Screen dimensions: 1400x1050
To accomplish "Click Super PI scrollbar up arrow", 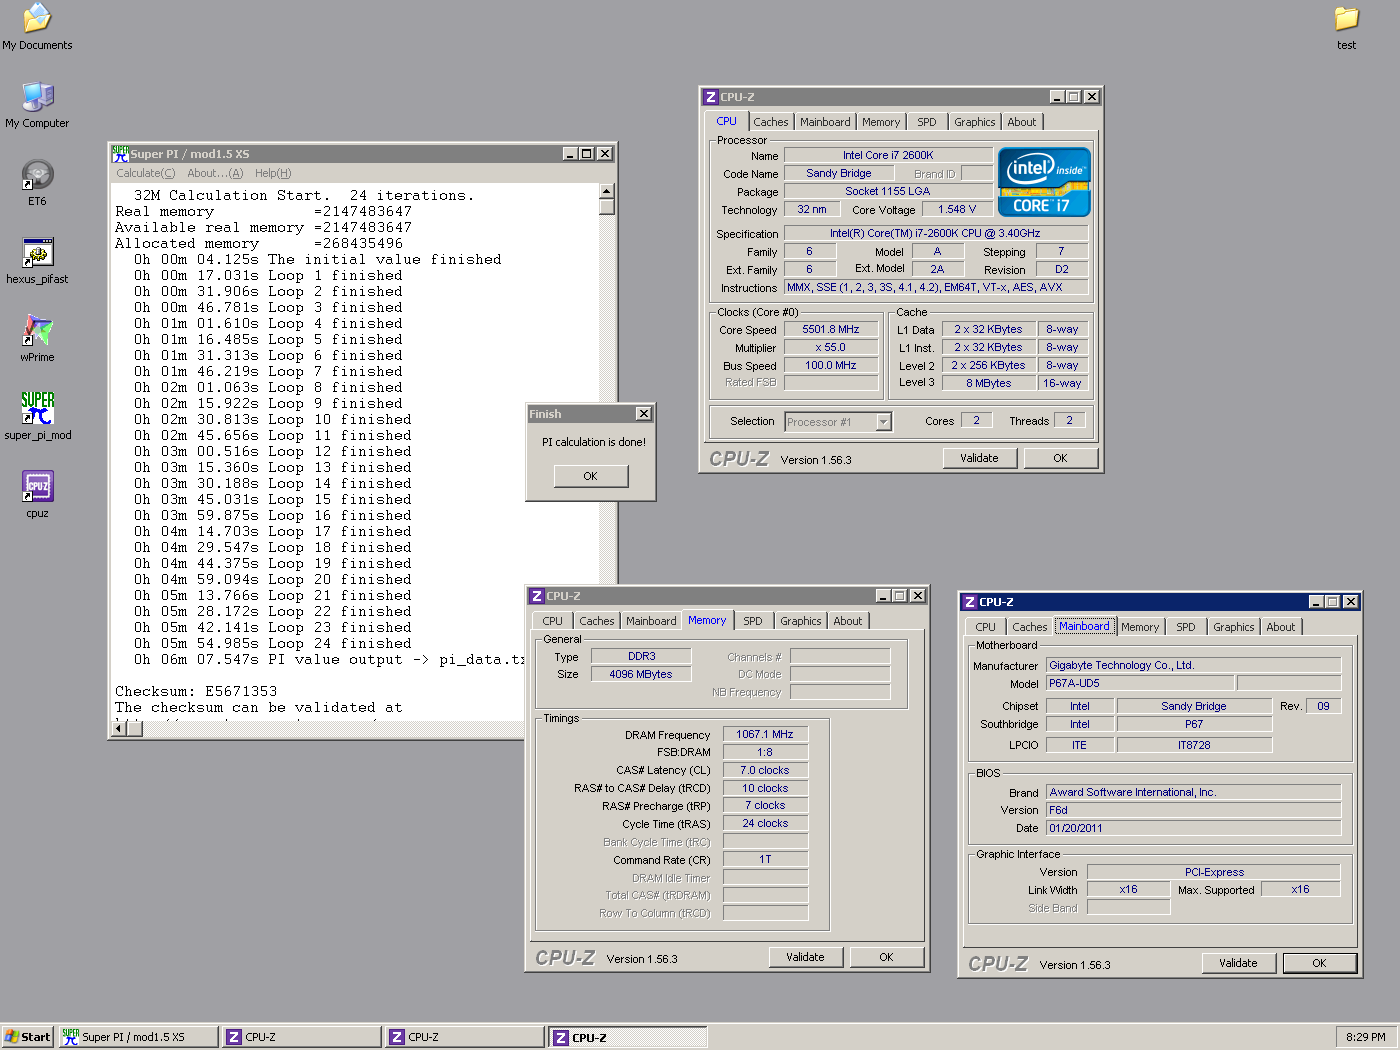I will (x=607, y=191).
